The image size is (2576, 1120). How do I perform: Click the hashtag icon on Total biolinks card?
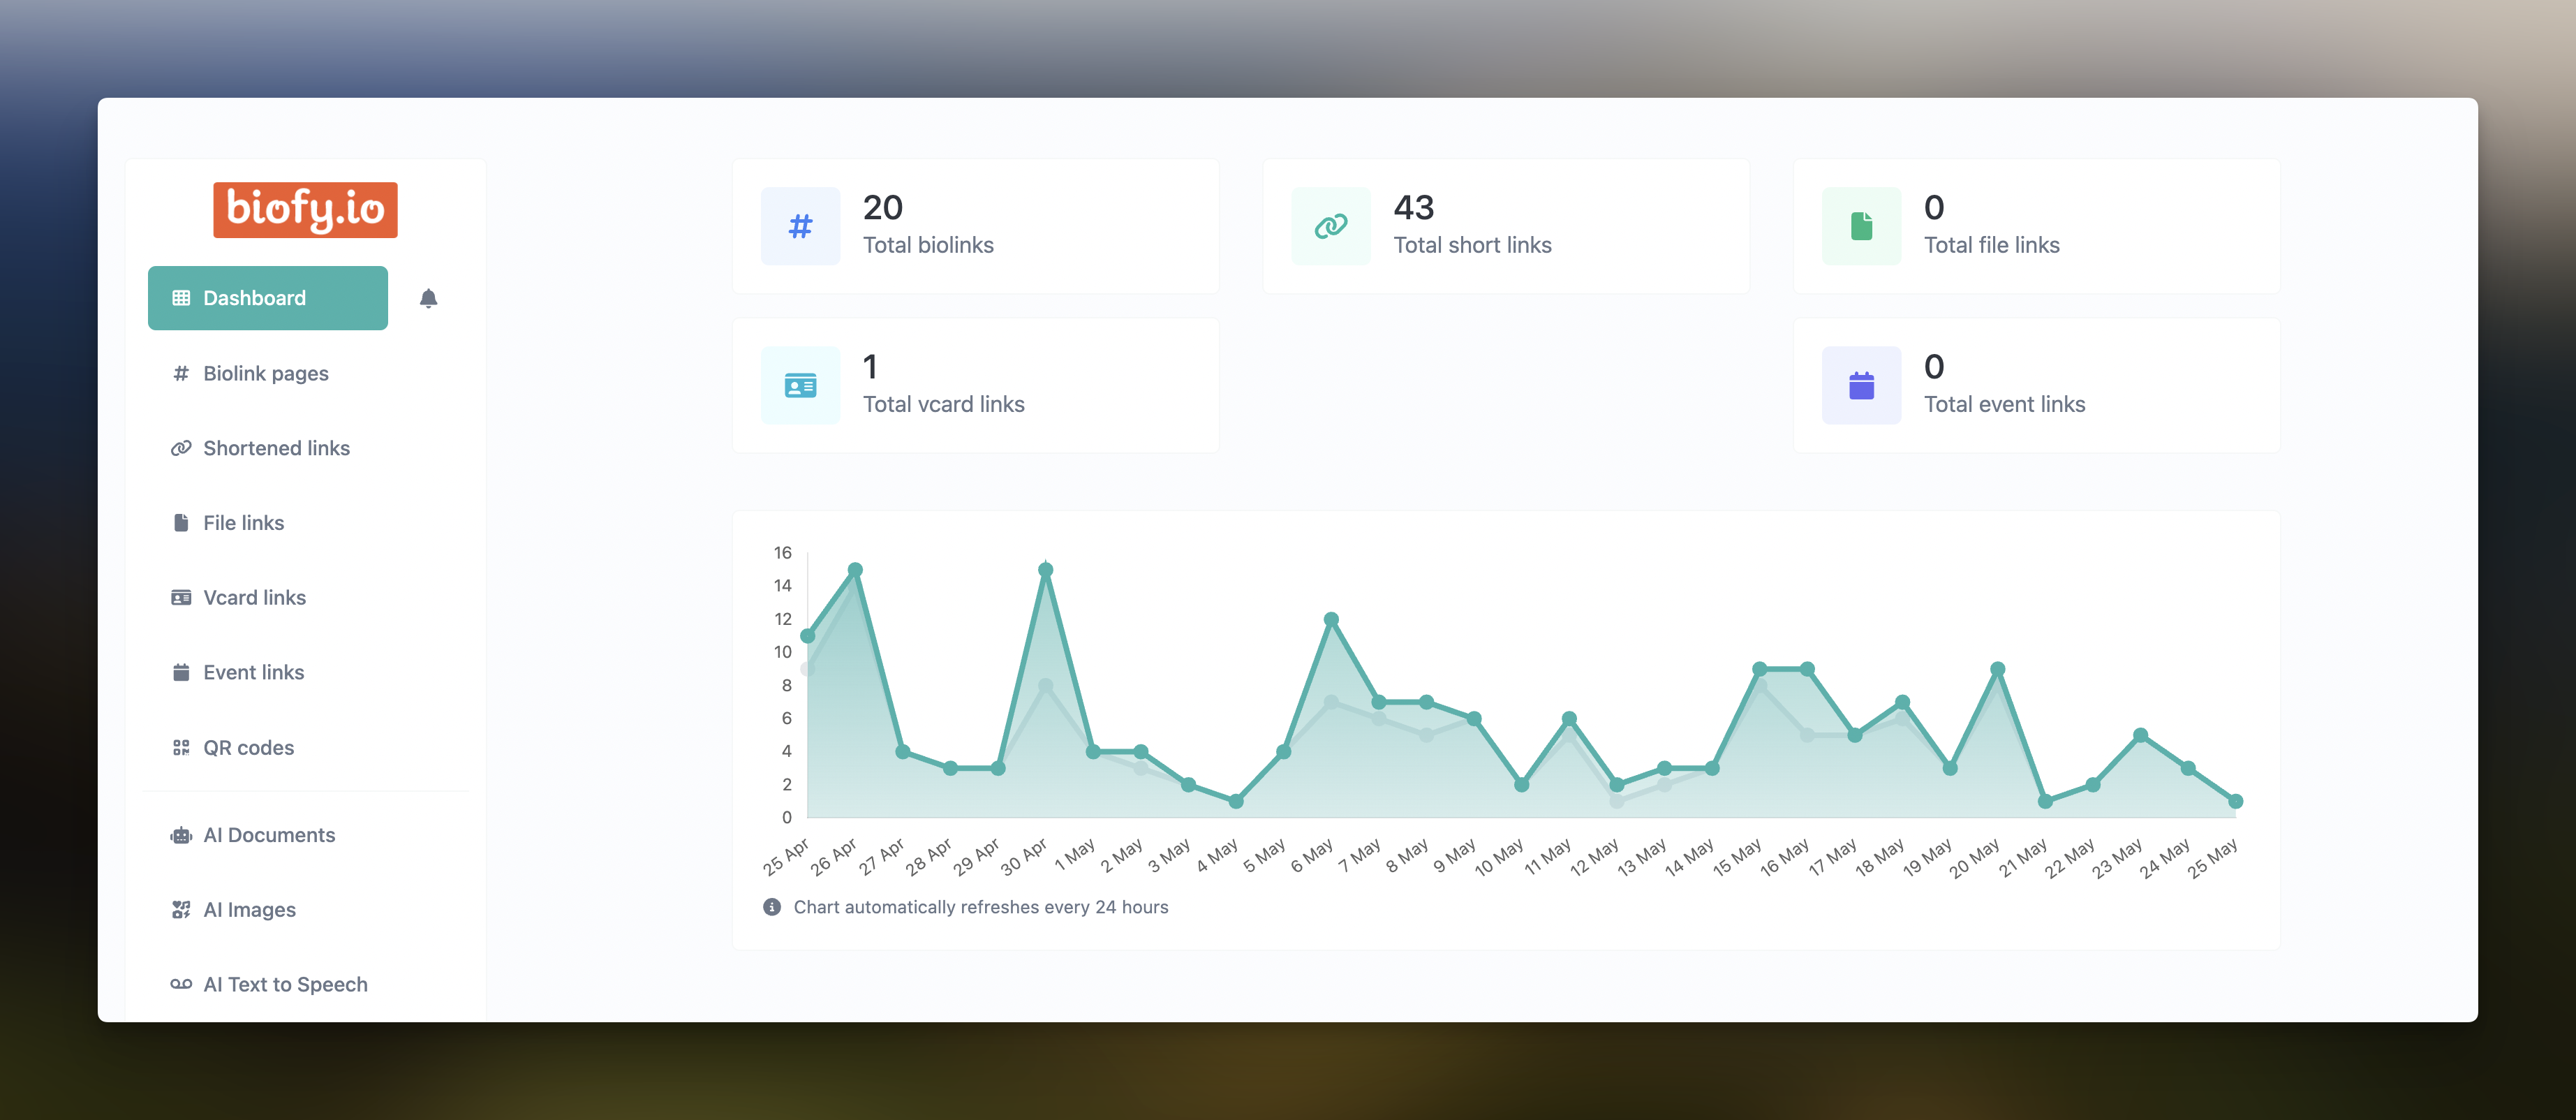point(799,226)
